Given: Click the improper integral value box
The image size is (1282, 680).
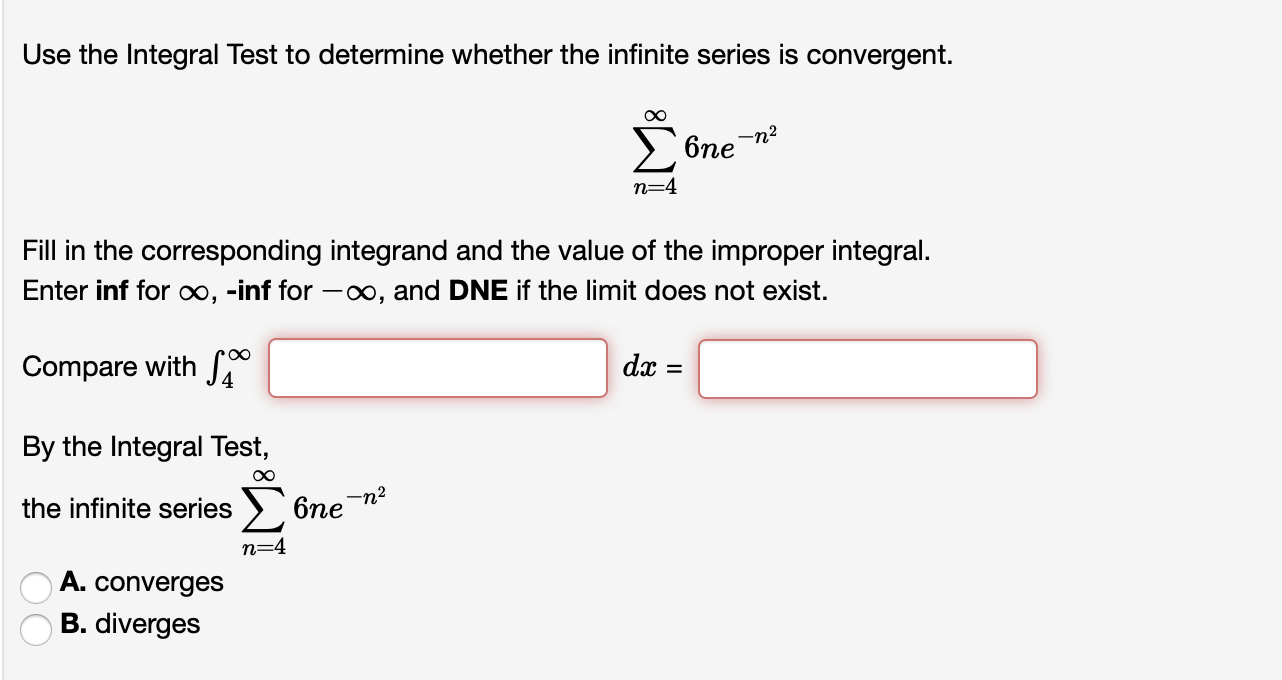Looking at the screenshot, I should [868, 368].
